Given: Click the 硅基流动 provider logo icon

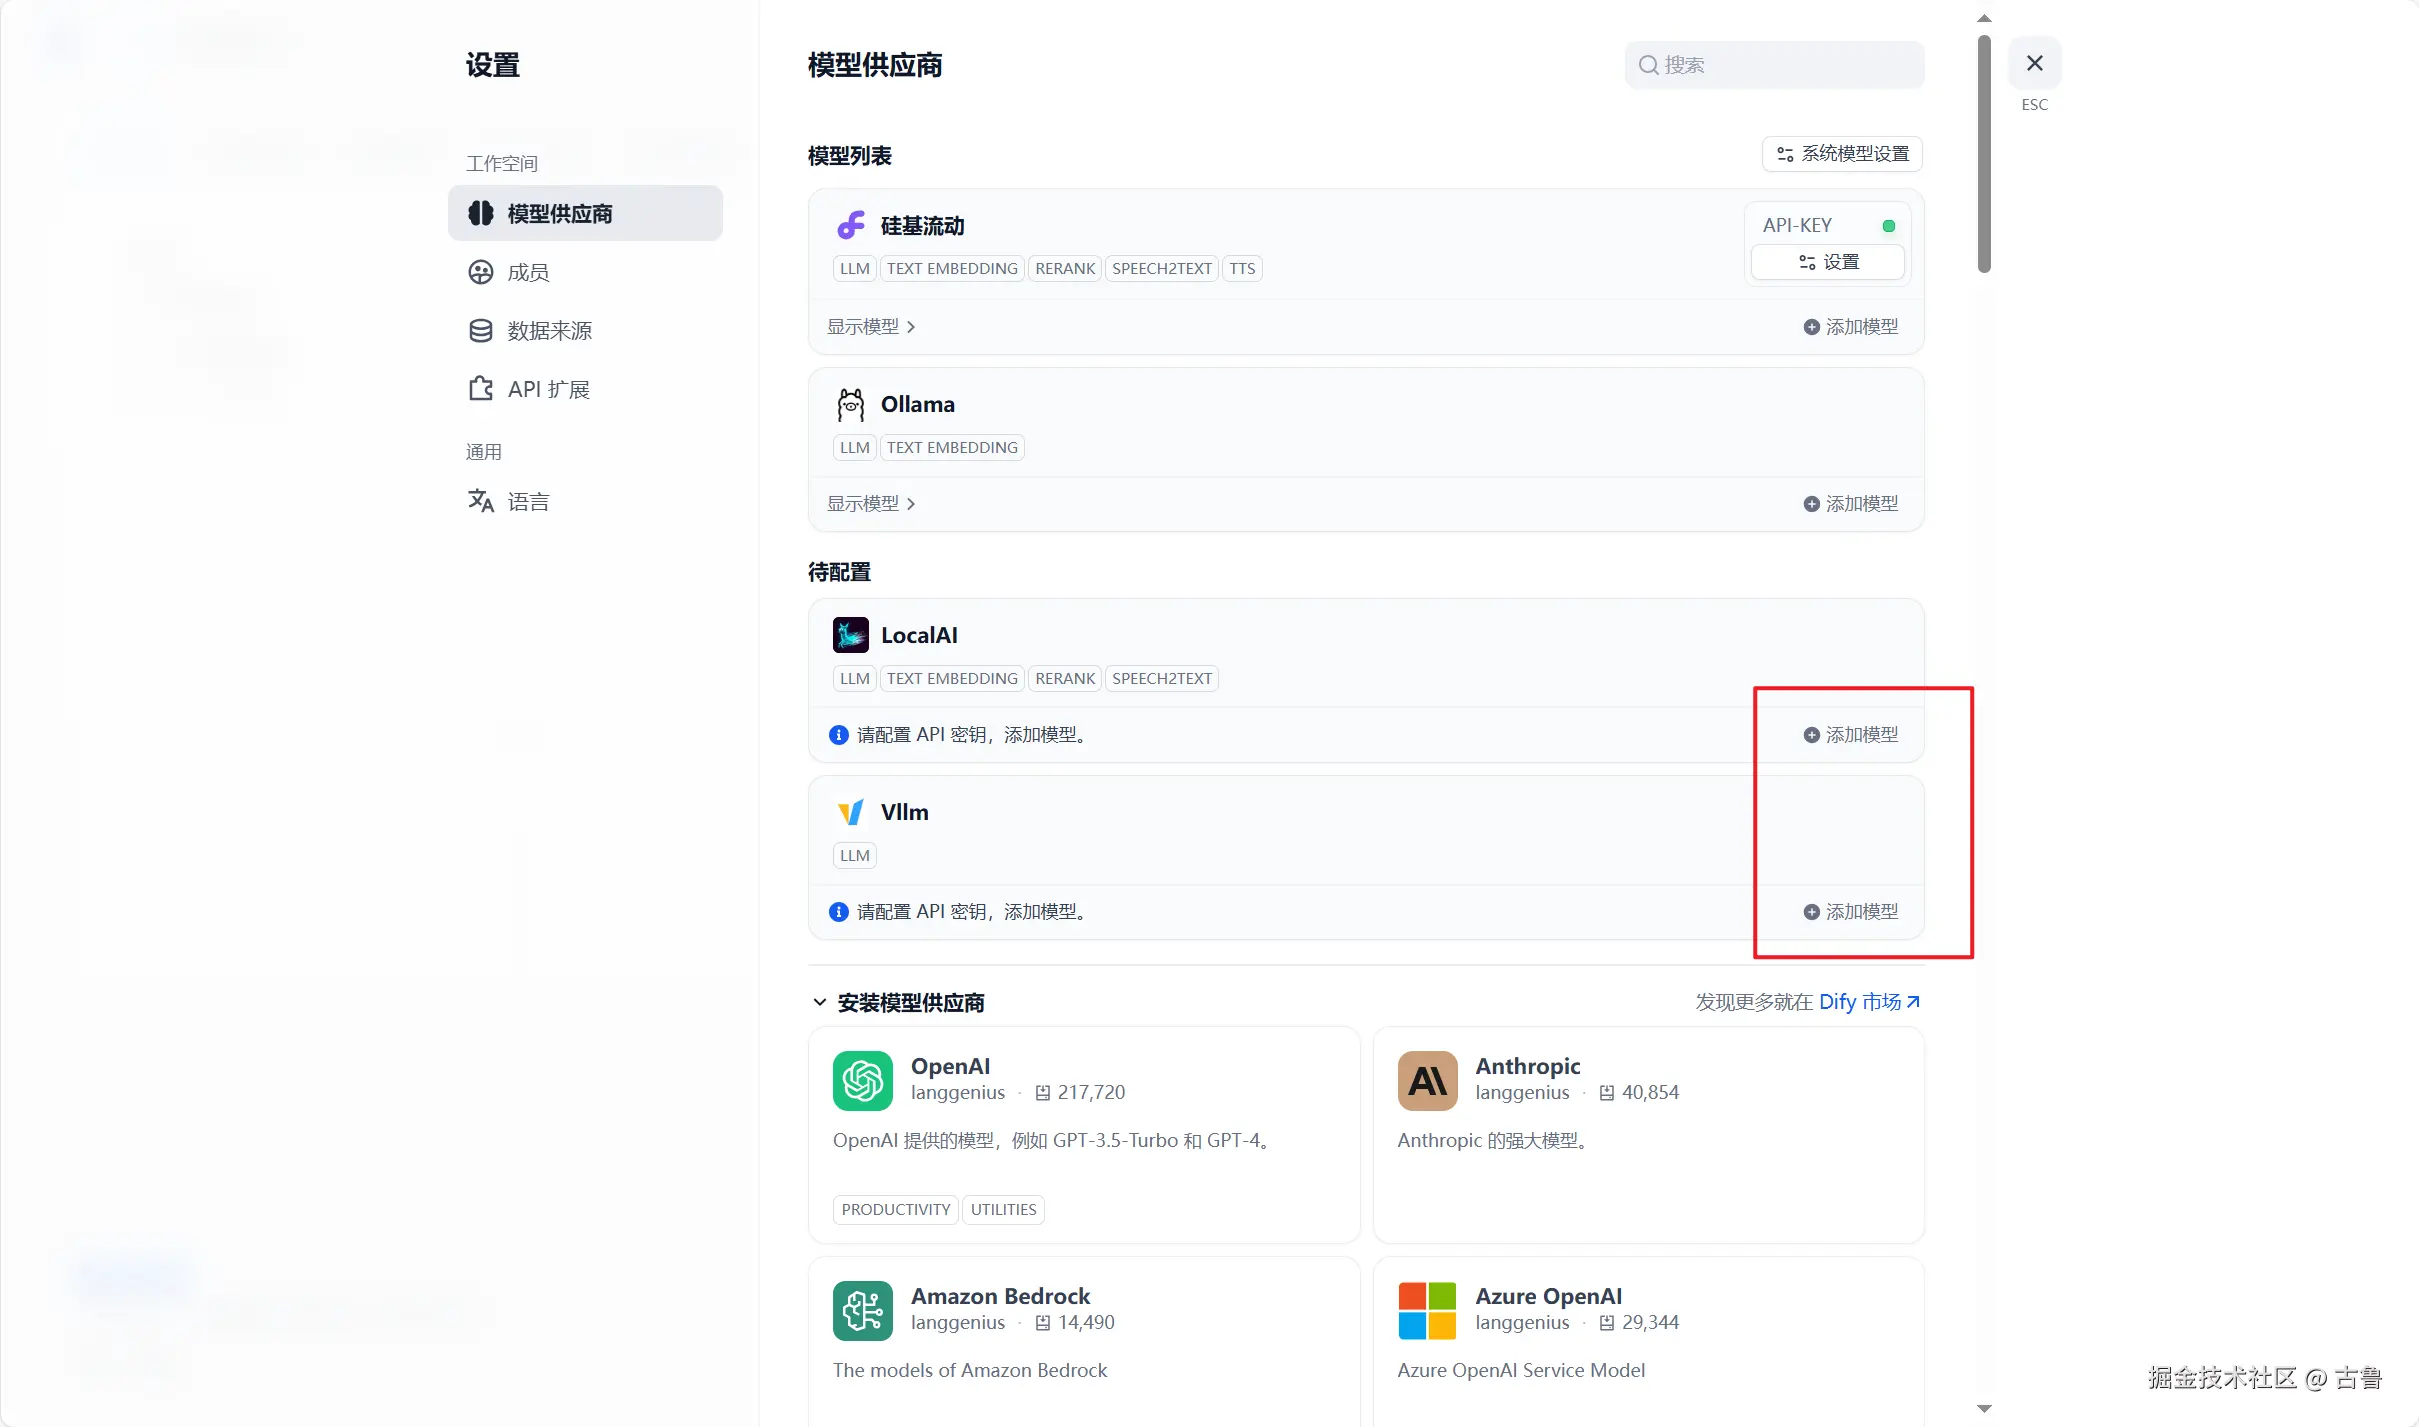Looking at the screenshot, I should 851,226.
